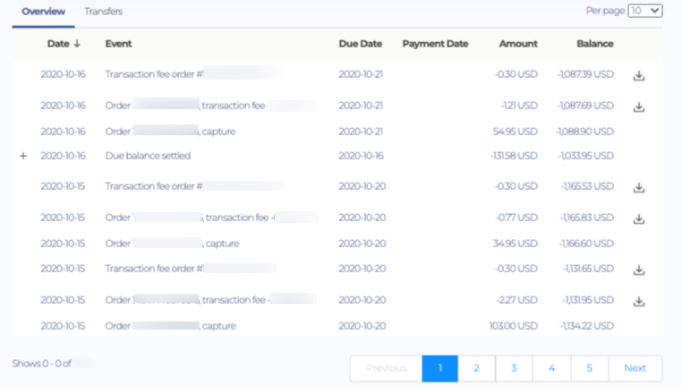Select the -1.21 USD amount cell

pos(519,105)
